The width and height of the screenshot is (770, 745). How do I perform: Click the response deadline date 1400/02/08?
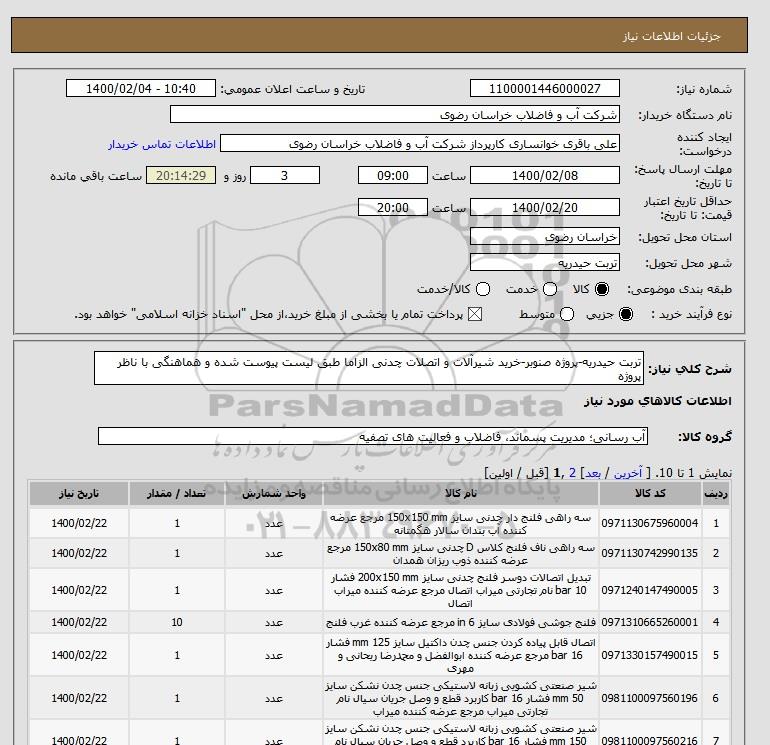click(x=545, y=175)
